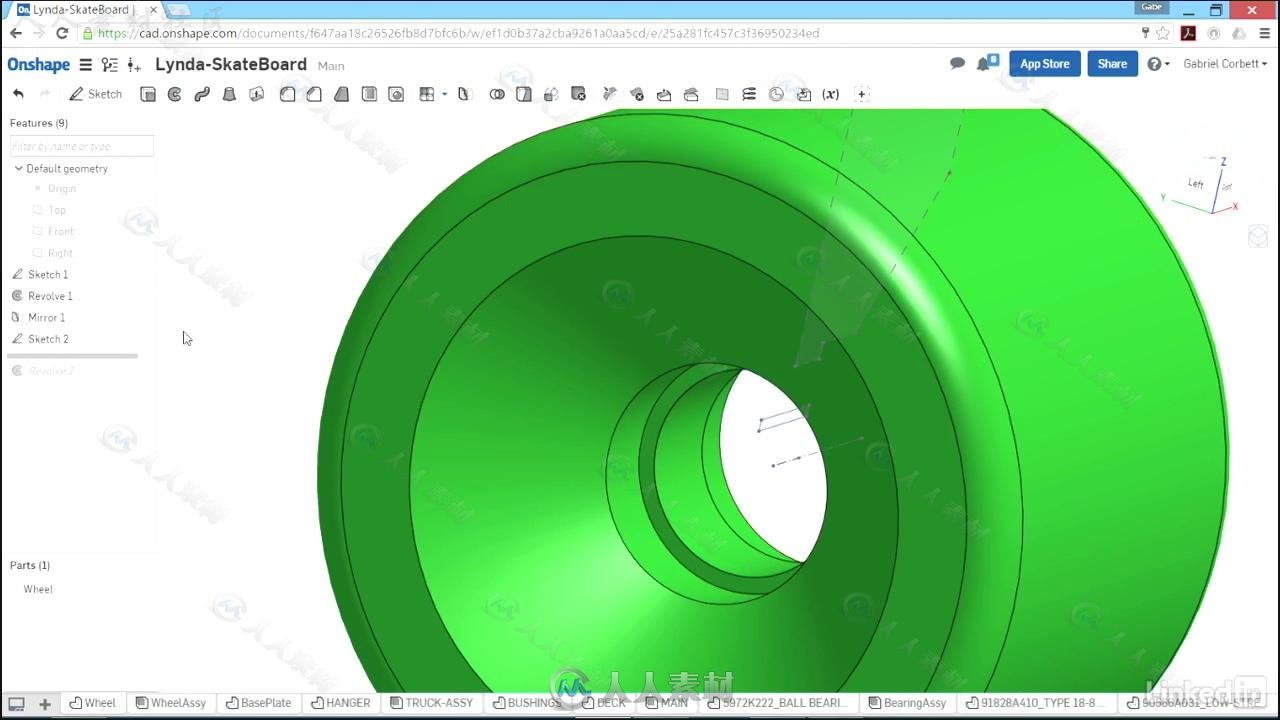Toggle visibility of Origin
1280x720 pixels.
[x=38, y=188]
